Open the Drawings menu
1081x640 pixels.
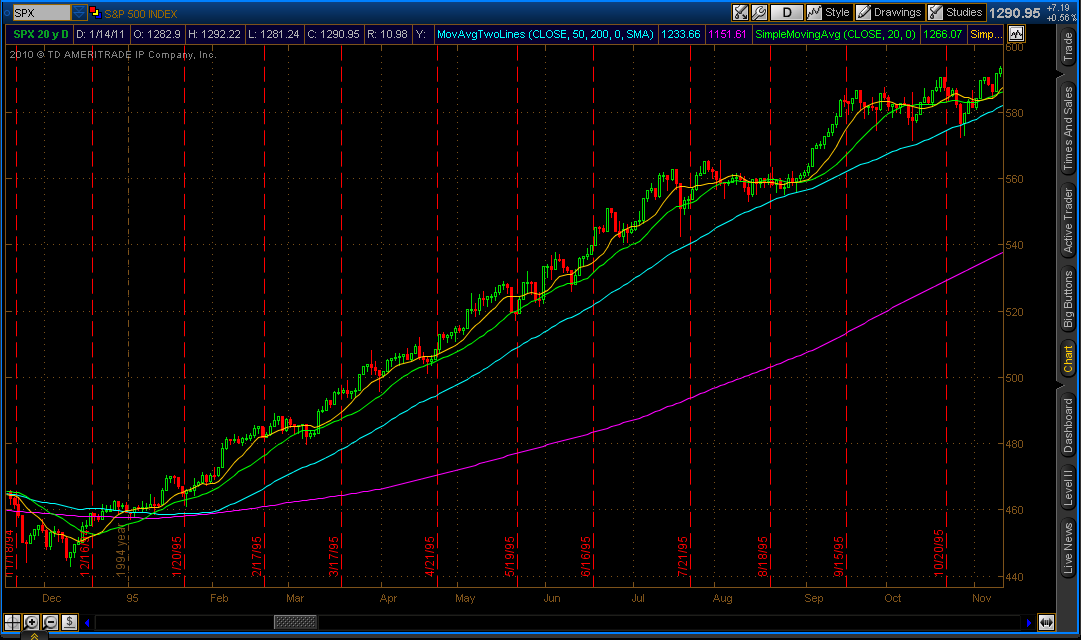click(889, 12)
